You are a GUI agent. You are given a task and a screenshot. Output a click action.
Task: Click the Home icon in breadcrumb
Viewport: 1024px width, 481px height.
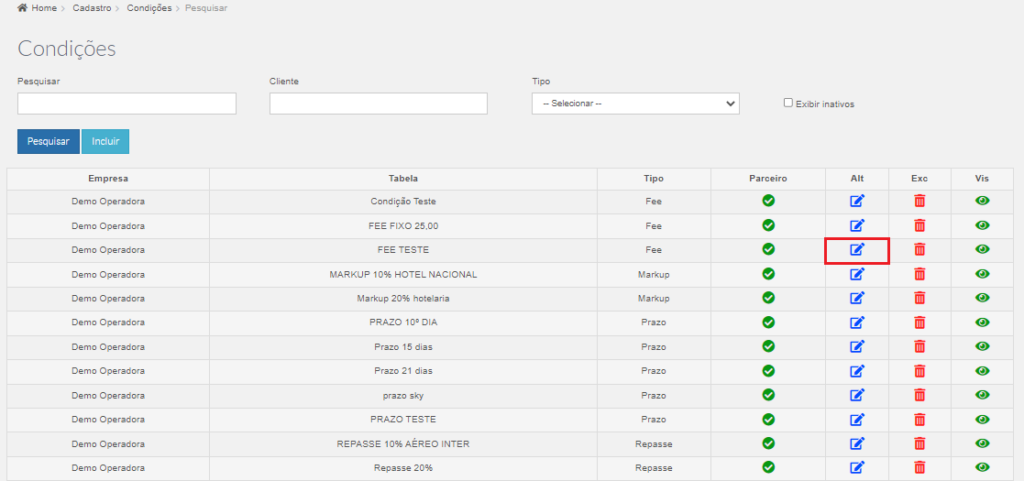(x=22, y=8)
